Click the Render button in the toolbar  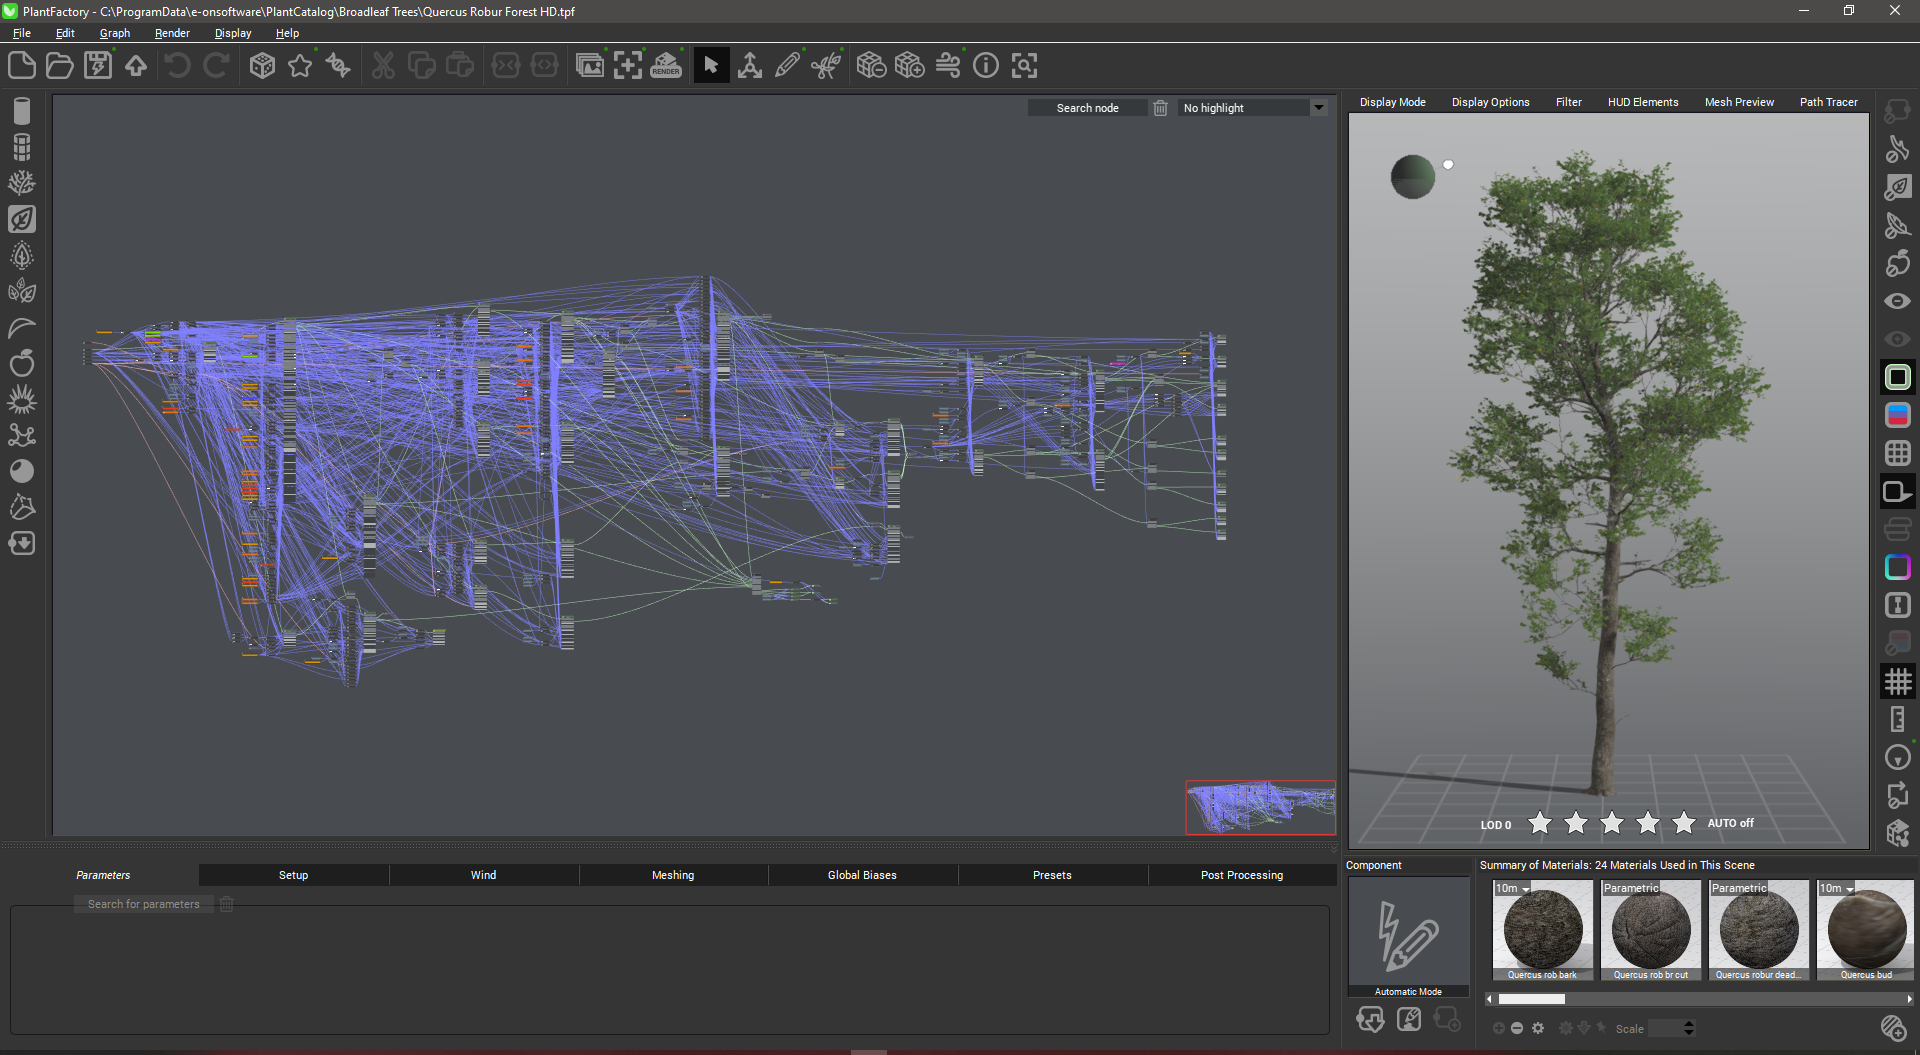pyautogui.click(x=666, y=66)
